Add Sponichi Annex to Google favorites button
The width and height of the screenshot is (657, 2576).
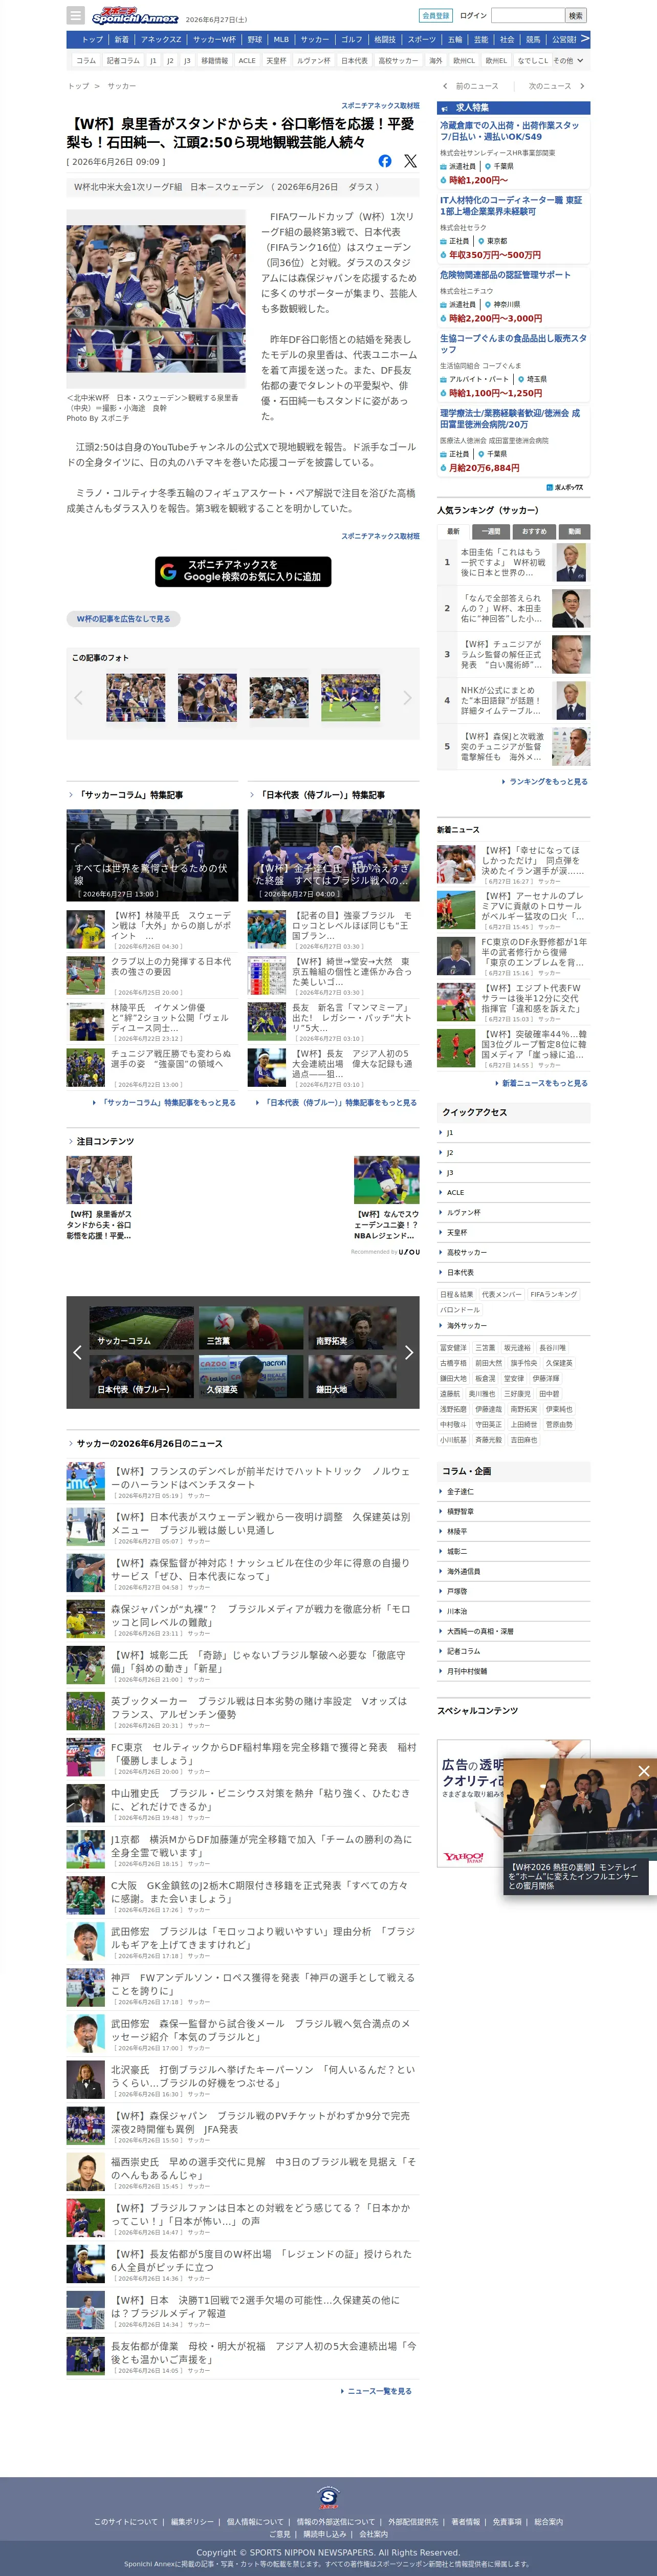tap(243, 571)
